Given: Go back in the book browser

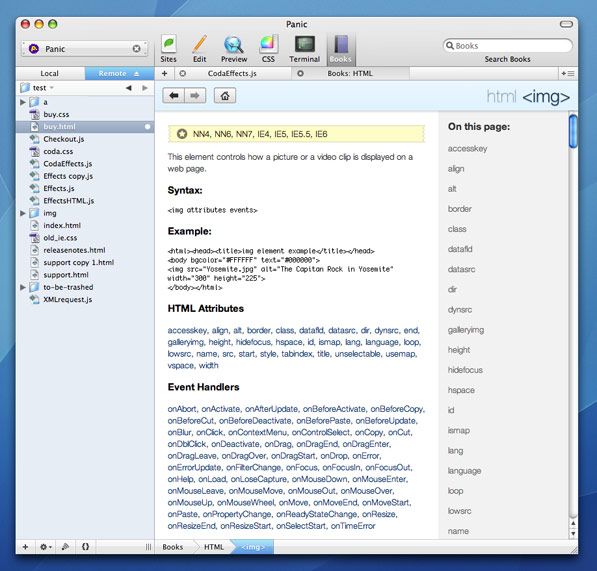Looking at the screenshot, I should point(174,96).
